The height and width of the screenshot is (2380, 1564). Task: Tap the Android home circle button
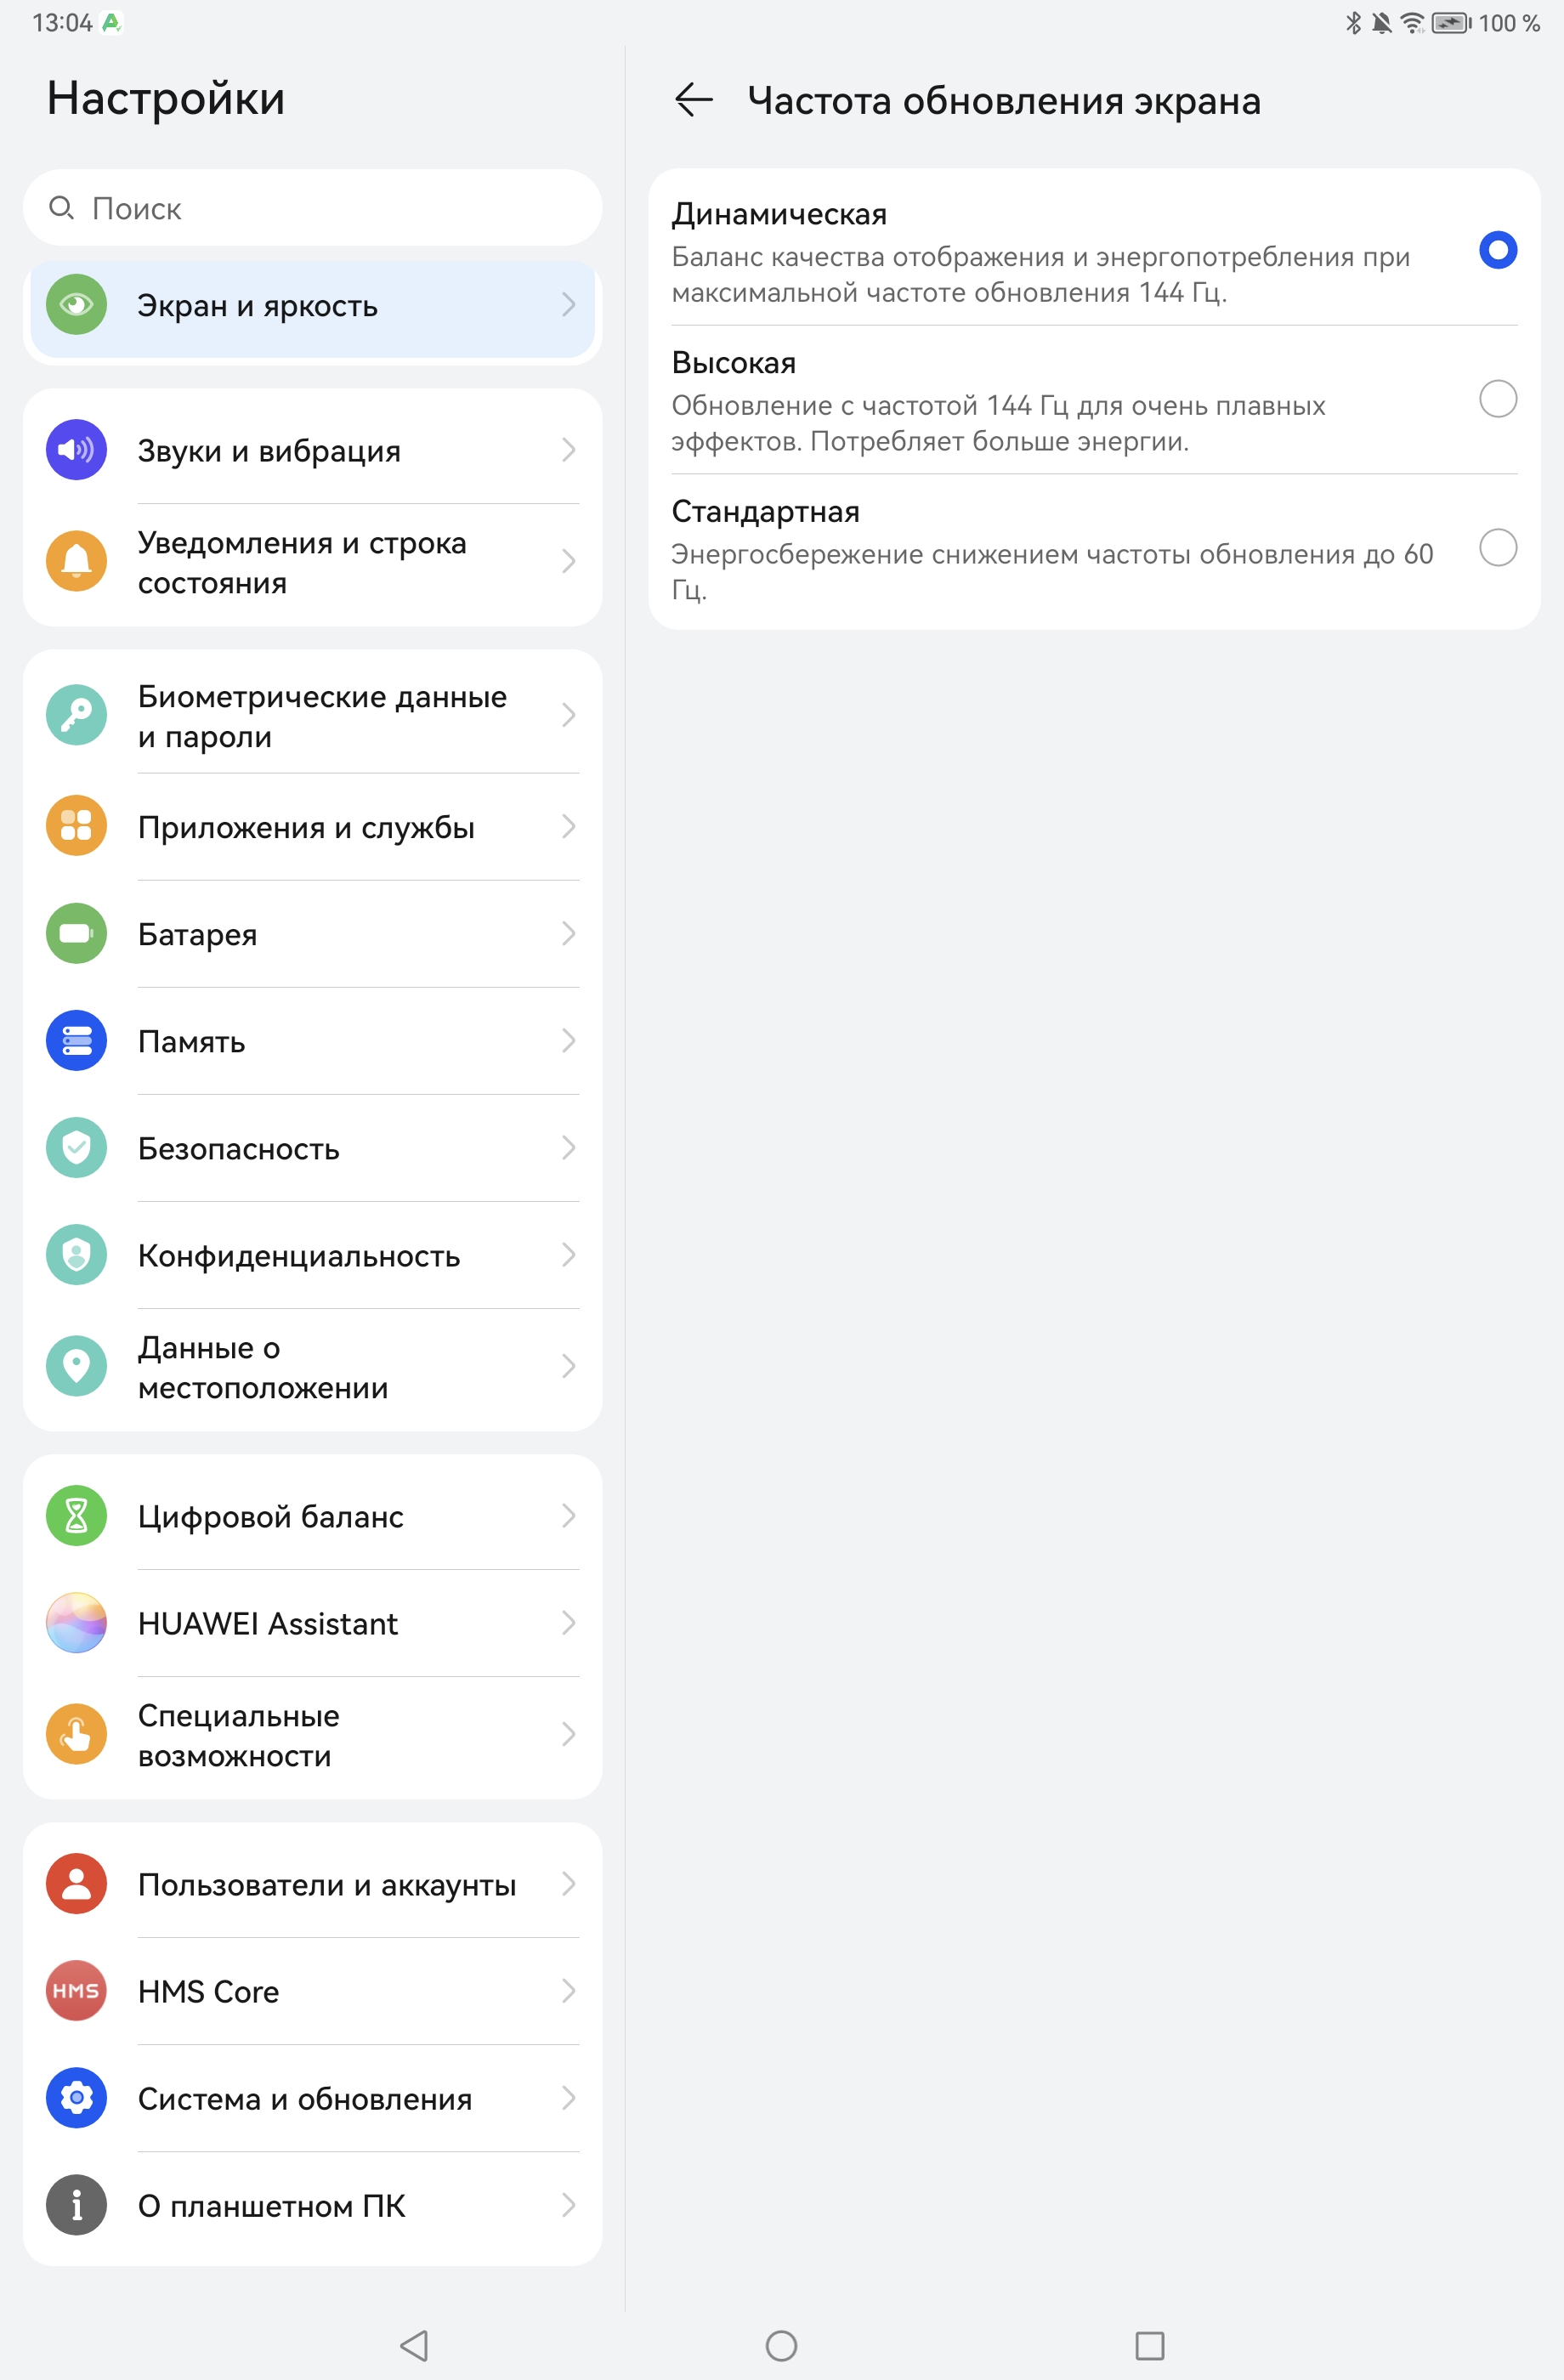point(781,2345)
